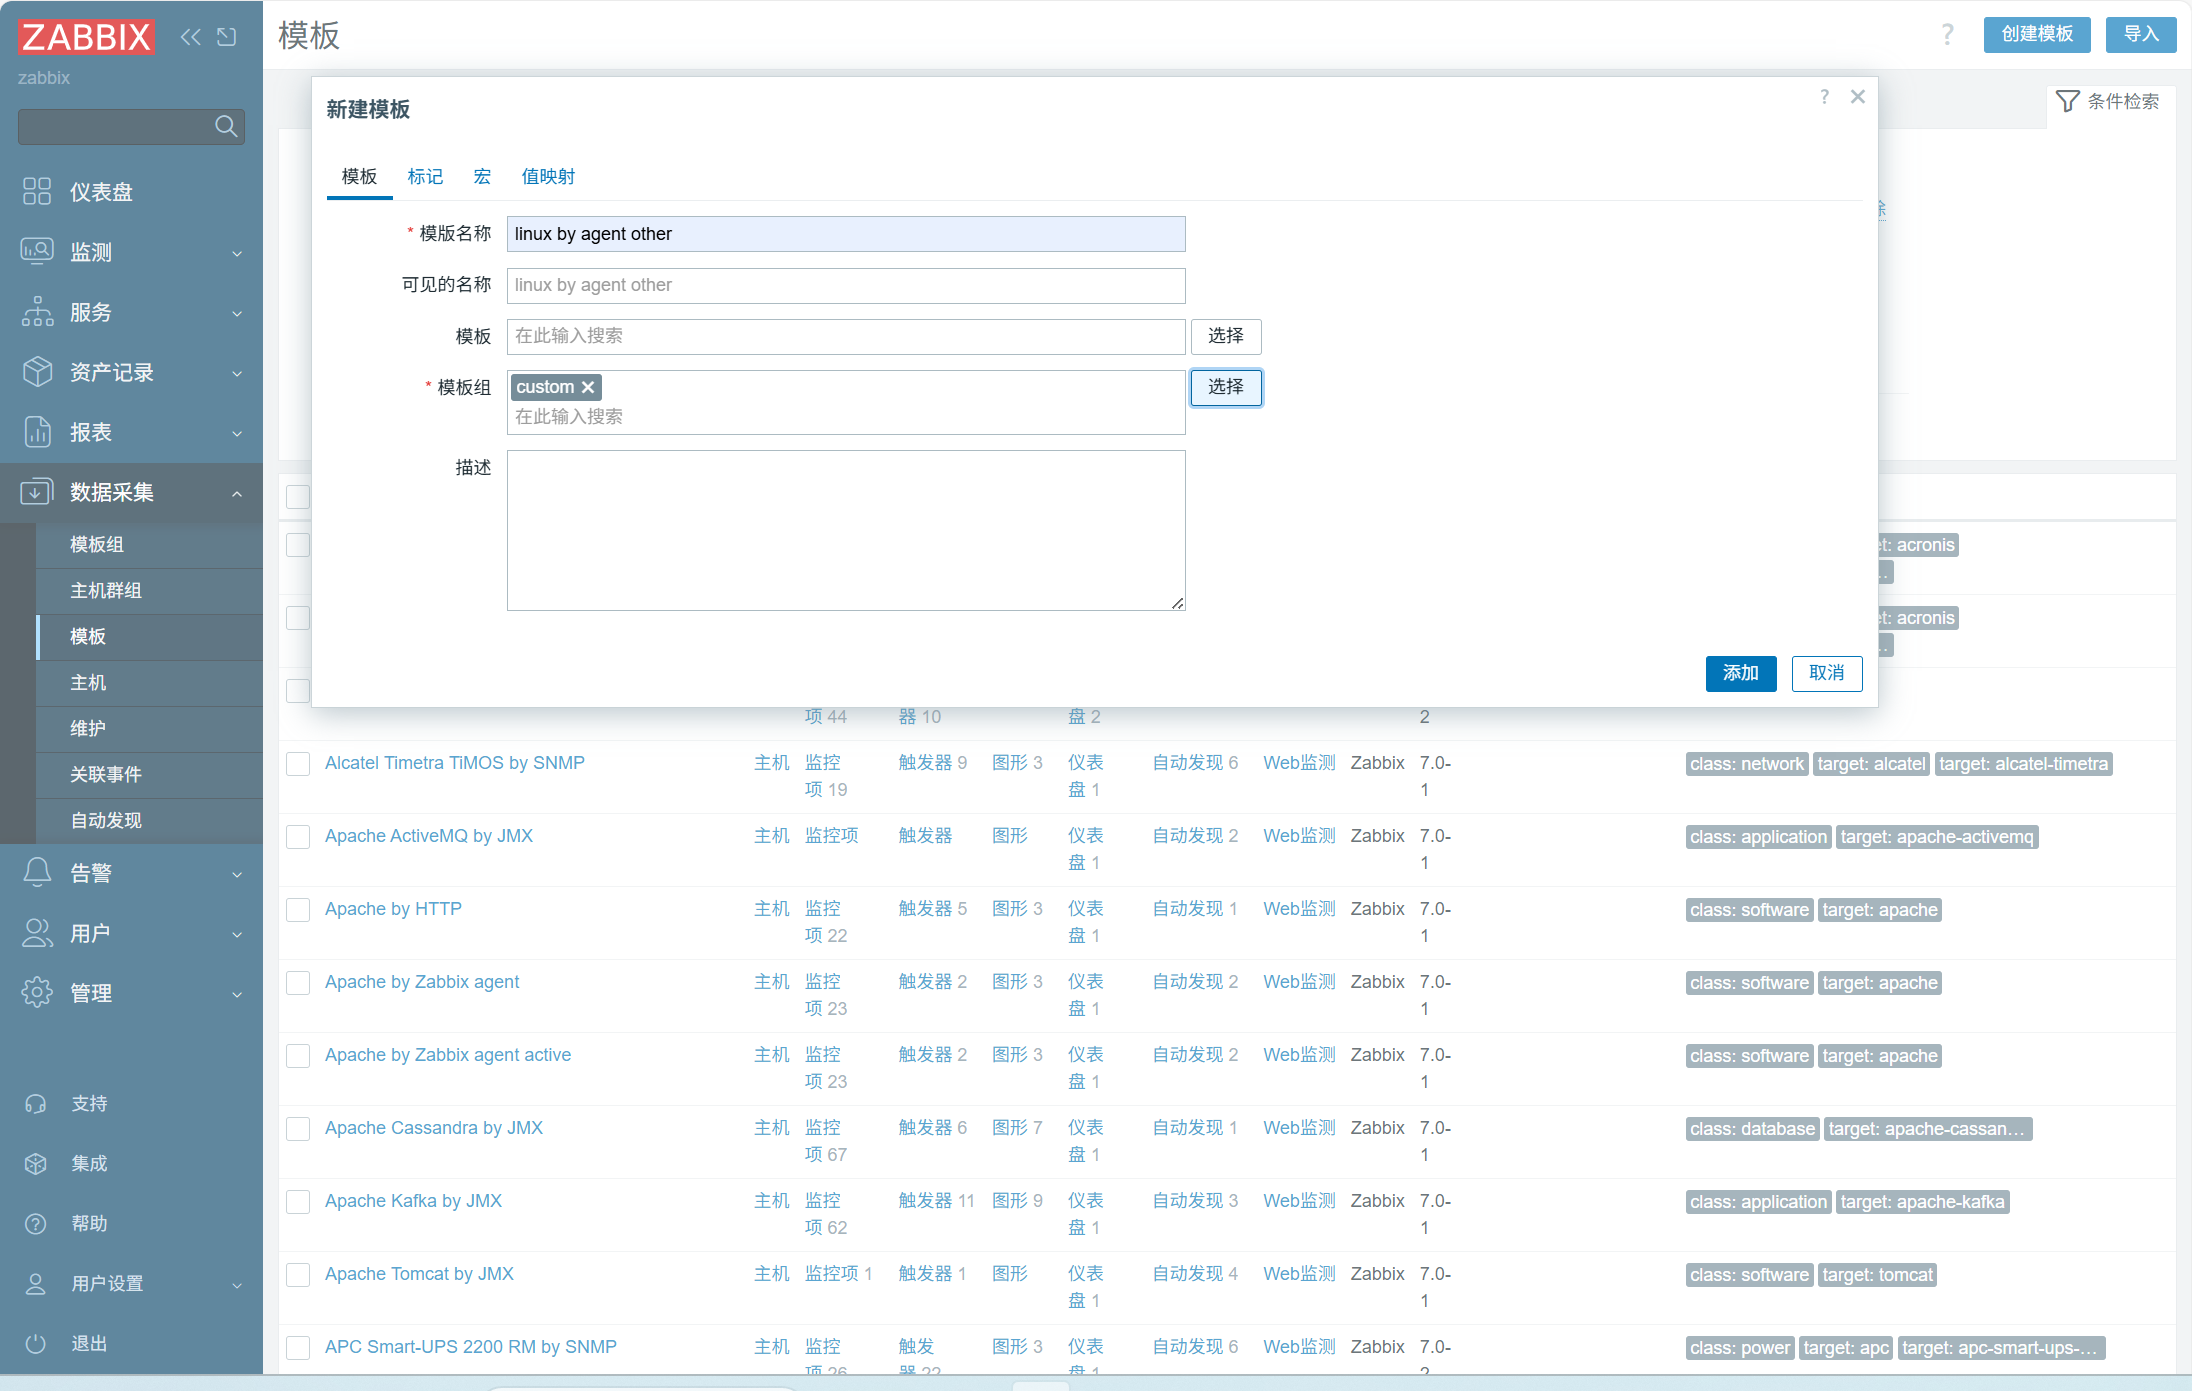Close the 新建模板 dialog with X

coord(1858,97)
